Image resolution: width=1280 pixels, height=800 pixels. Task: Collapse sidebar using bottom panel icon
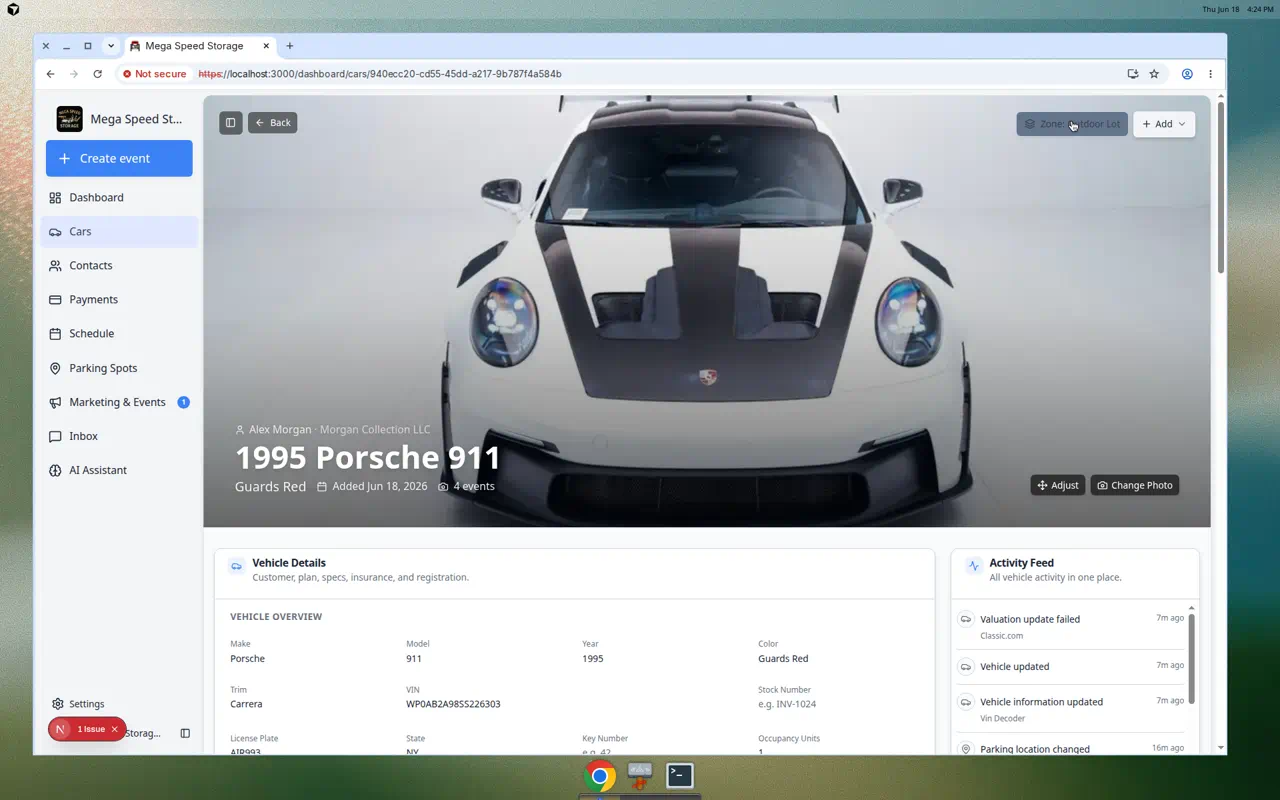tap(185, 733)
